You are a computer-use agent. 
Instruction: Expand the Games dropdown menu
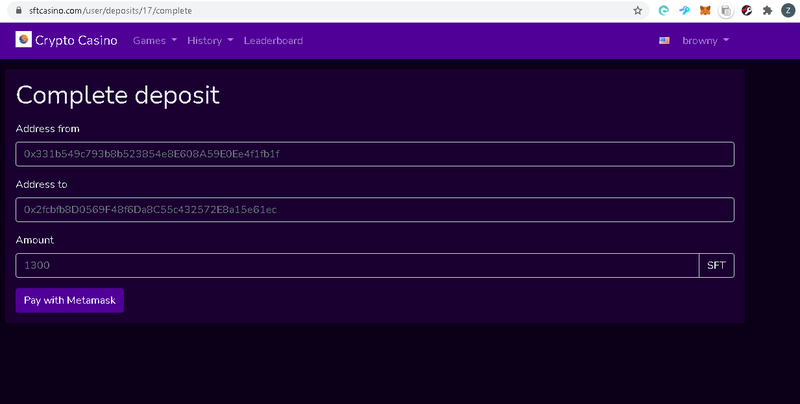point(155,40)
